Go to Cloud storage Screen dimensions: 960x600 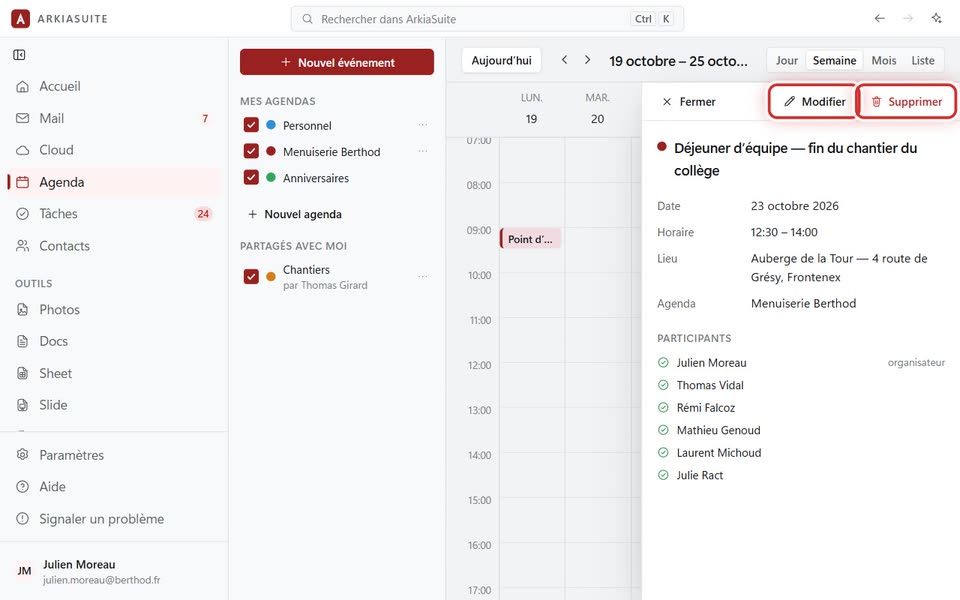(x=114, y=150)
